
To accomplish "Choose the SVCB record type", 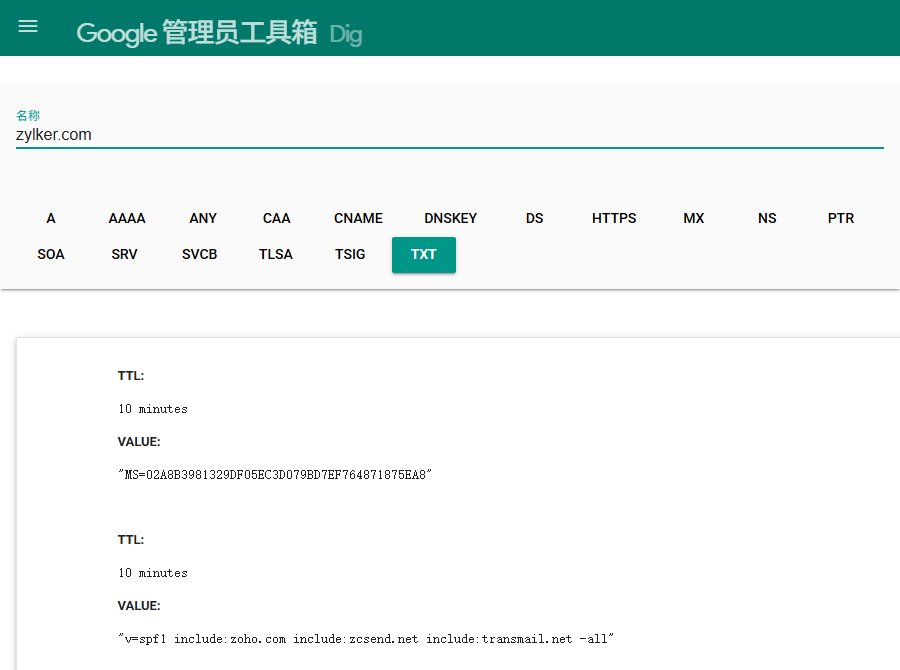I will coord(200,254).
